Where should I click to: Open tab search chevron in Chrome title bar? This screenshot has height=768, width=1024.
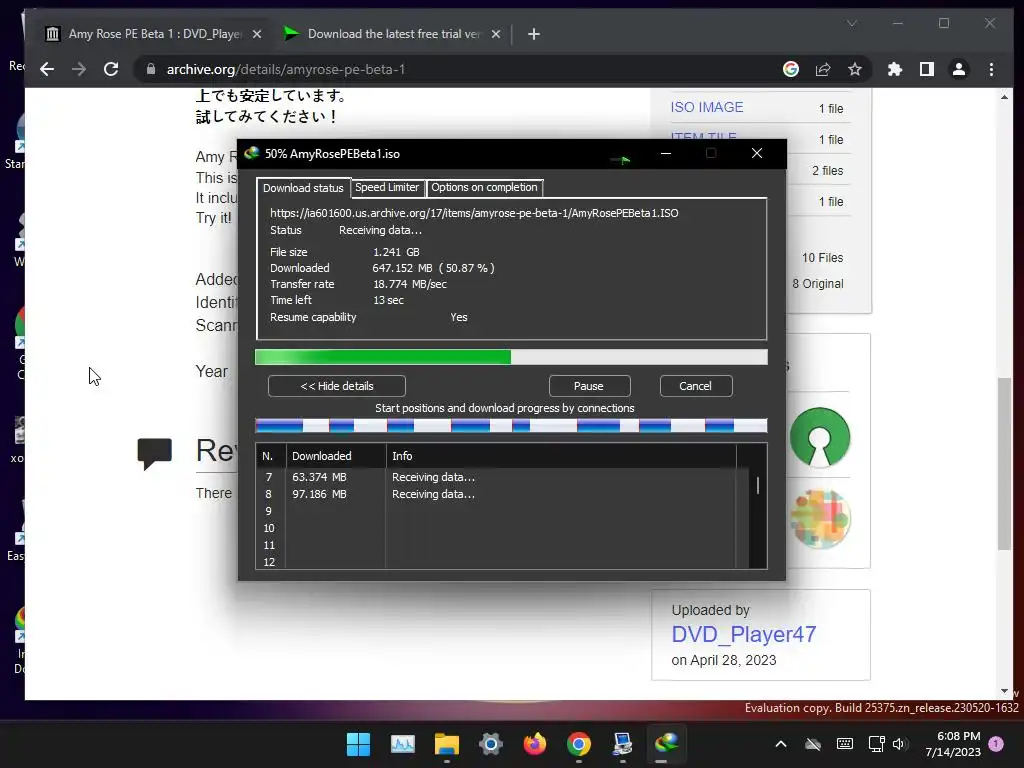tap(852, 24)
